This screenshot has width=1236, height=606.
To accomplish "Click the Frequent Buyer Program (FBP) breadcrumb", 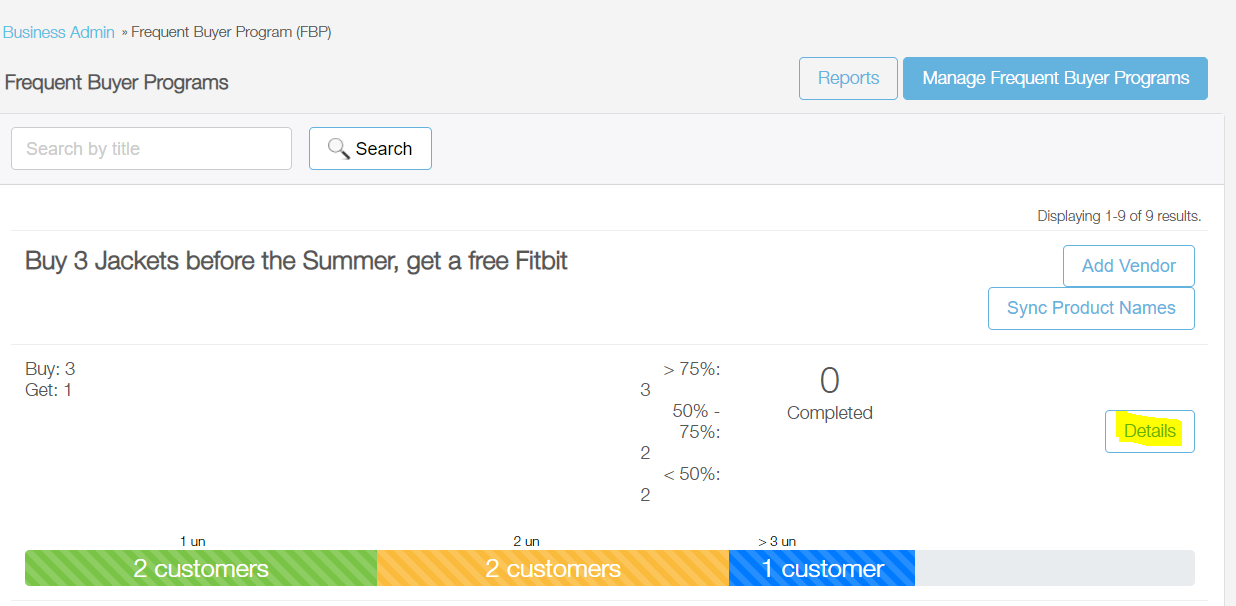I will [231, 32].
